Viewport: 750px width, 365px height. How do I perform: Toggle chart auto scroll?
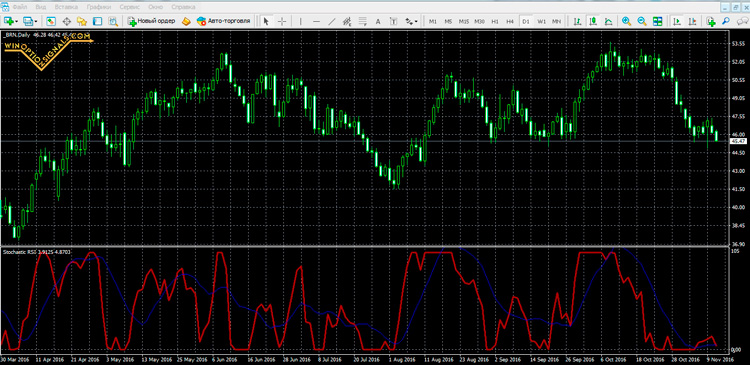(x=677, y=22)
